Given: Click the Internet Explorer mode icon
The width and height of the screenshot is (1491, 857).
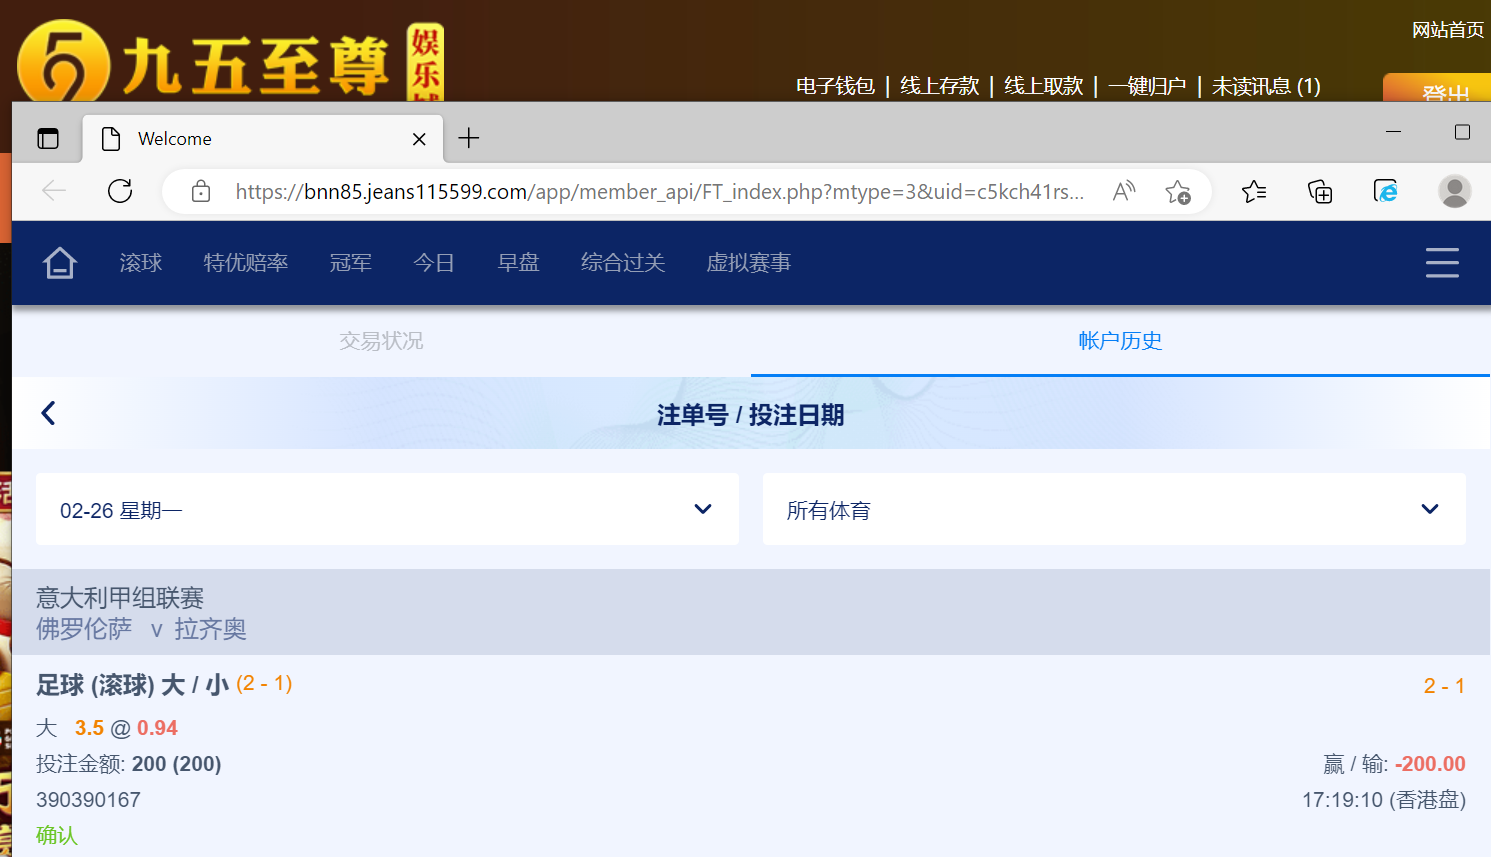Looking at the screenshot, I should [1386, 191].
